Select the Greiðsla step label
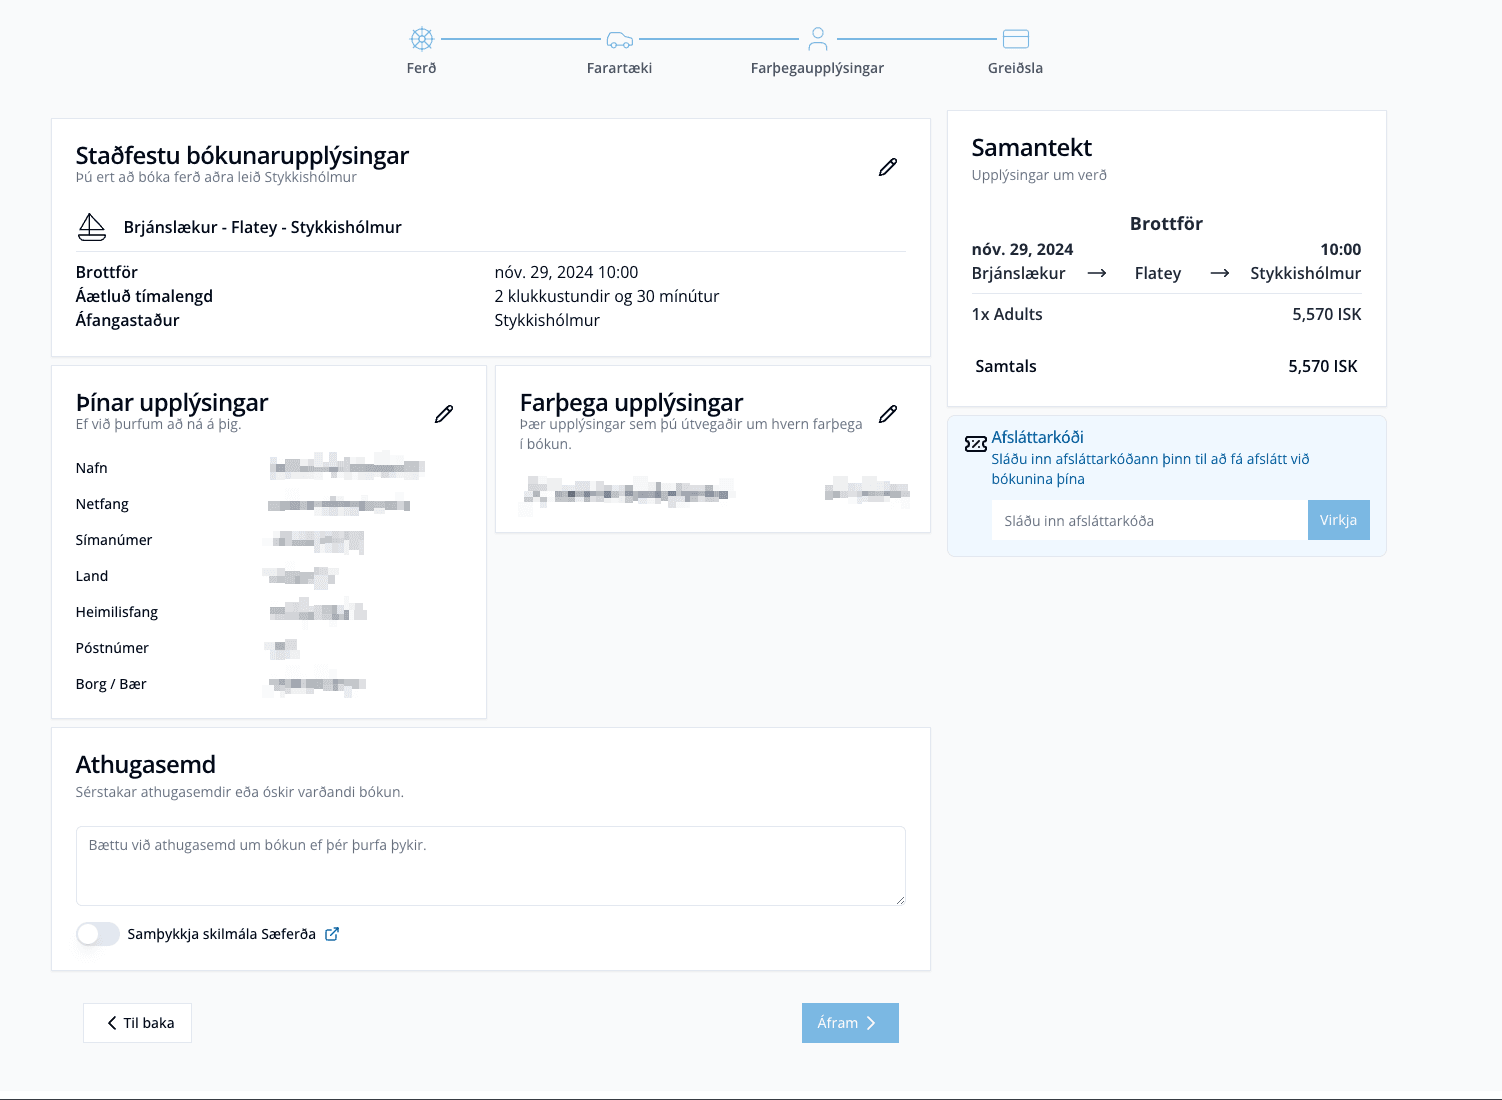Image resolution: width=1502 pixels, height=1100 pixels. click(1015, 68)
